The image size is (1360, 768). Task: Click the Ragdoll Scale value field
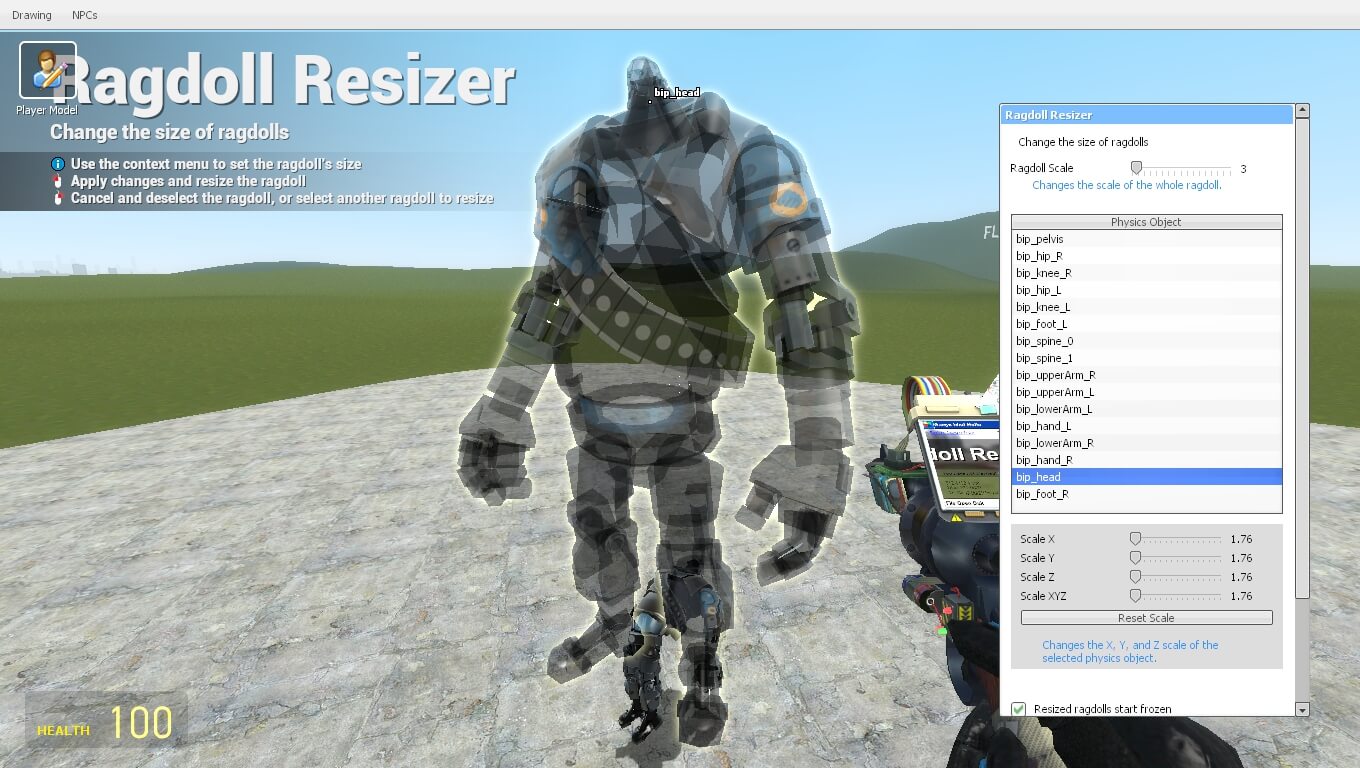tap(1244, 169)
